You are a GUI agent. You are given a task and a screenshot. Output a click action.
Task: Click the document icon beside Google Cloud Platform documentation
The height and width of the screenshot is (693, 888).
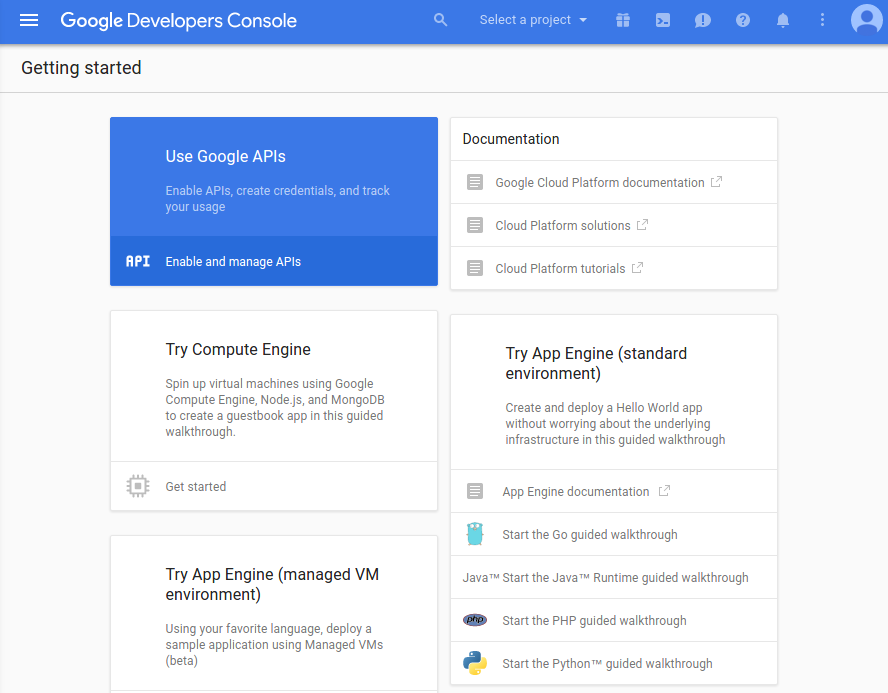coord(475,182)
